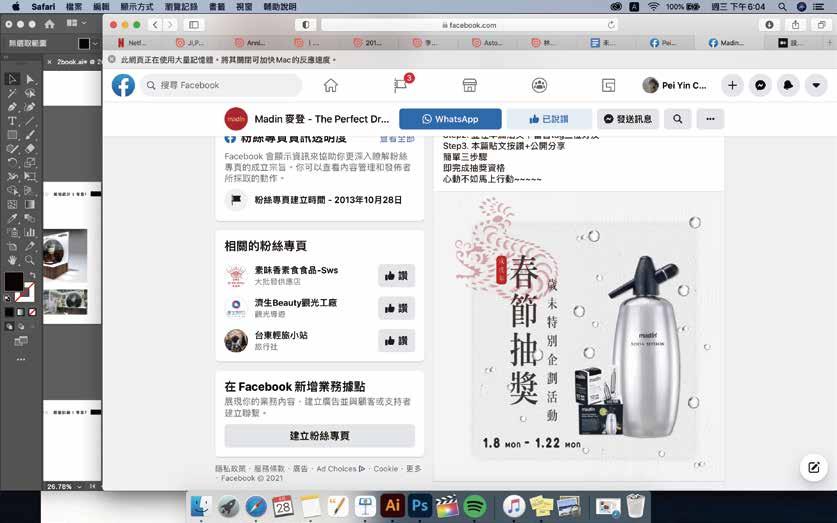Viewport: 837px width, 523px height.
Task: Click 發送訊息 message button
Action: point(628,119)
